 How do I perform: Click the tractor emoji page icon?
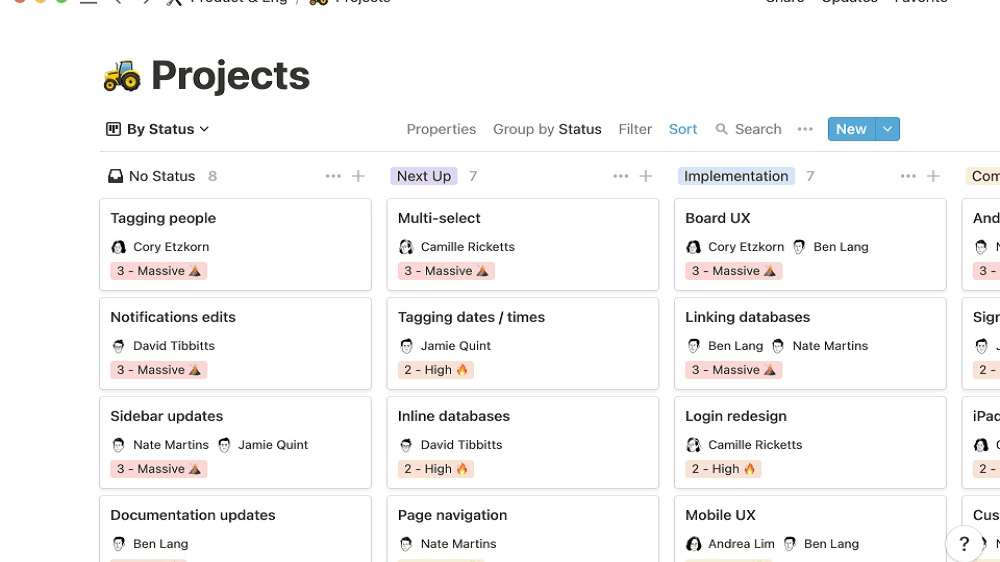pyautogui.click(x=121, y=76)
